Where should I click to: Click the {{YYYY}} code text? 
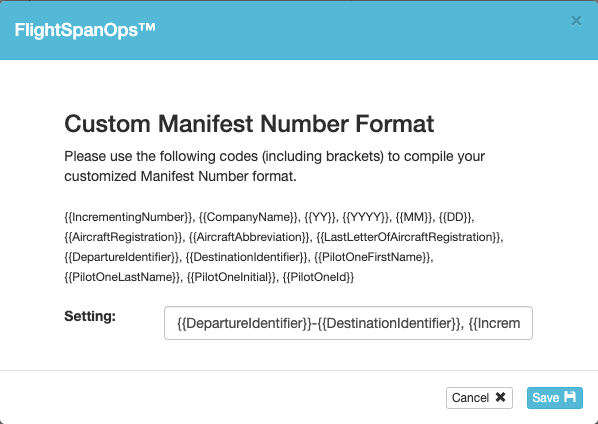pos(365,217)
